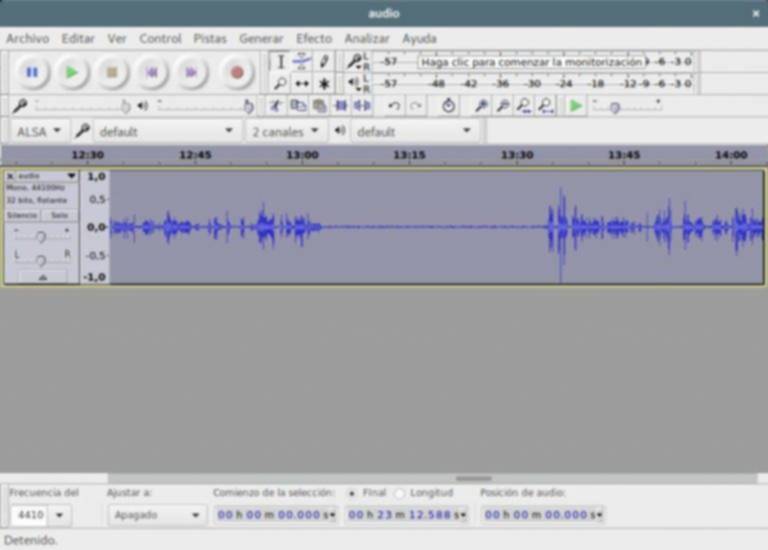Click the Zoom Out icon
The height and width of the screenshot is (550, 768).
[503, 106]
